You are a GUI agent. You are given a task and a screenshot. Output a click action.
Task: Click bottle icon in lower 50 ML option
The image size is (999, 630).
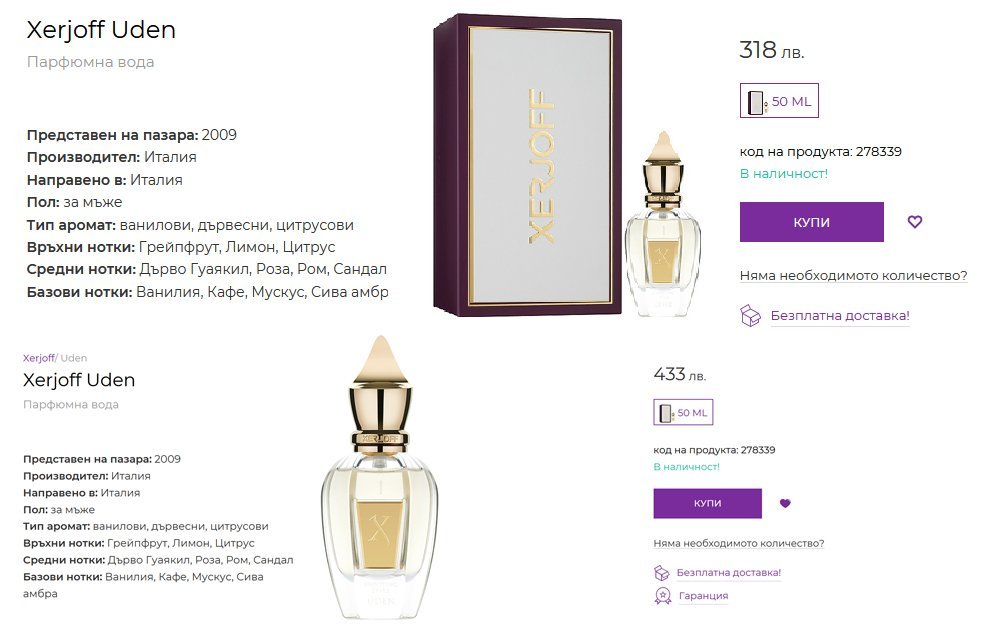(x=666, y=413)
